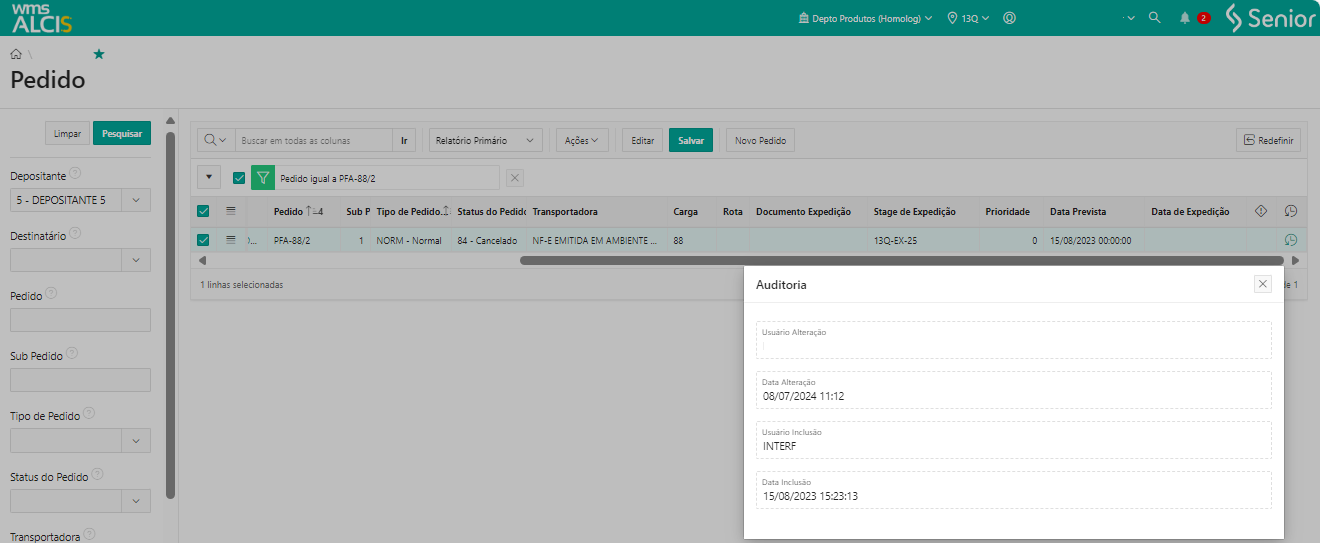Click the Novo Pedido button

761,141
